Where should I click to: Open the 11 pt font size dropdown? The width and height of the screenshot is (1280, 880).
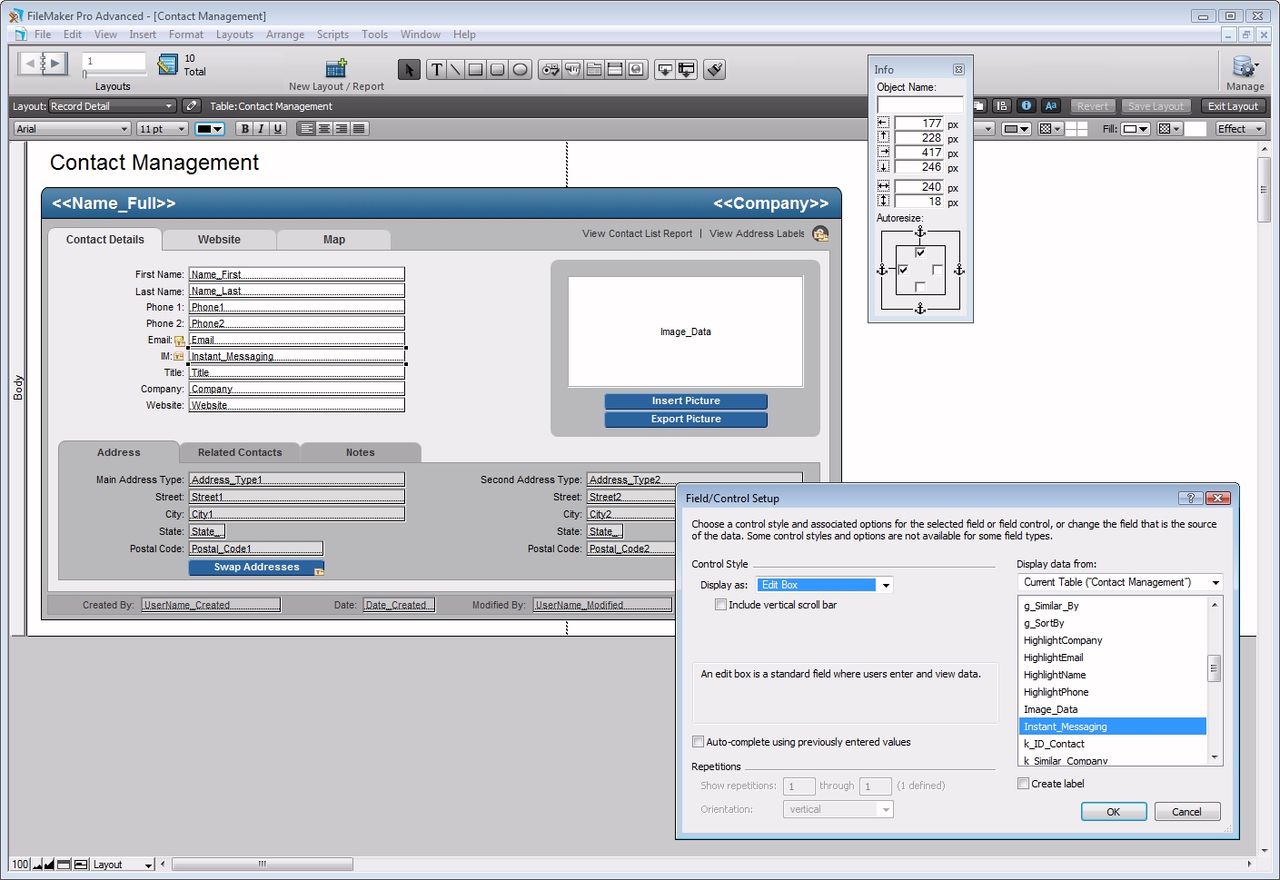point(162,129)
